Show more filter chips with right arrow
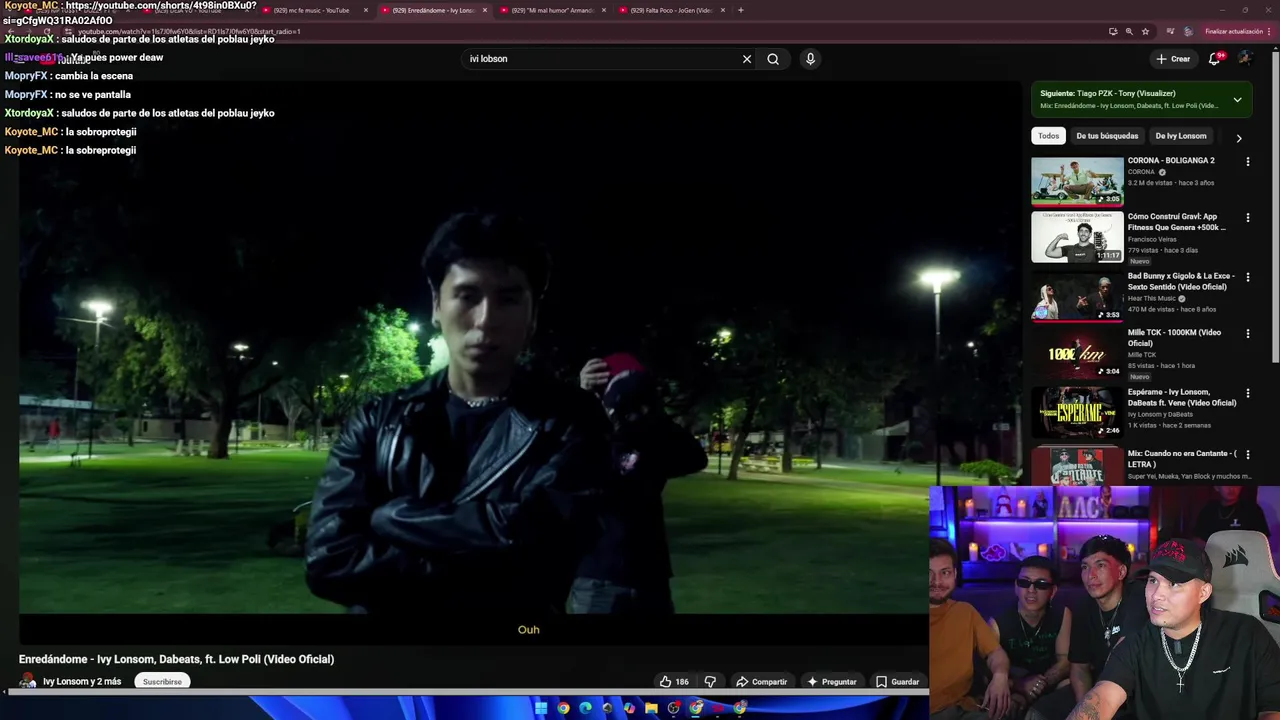 (x=1238, y=137)
